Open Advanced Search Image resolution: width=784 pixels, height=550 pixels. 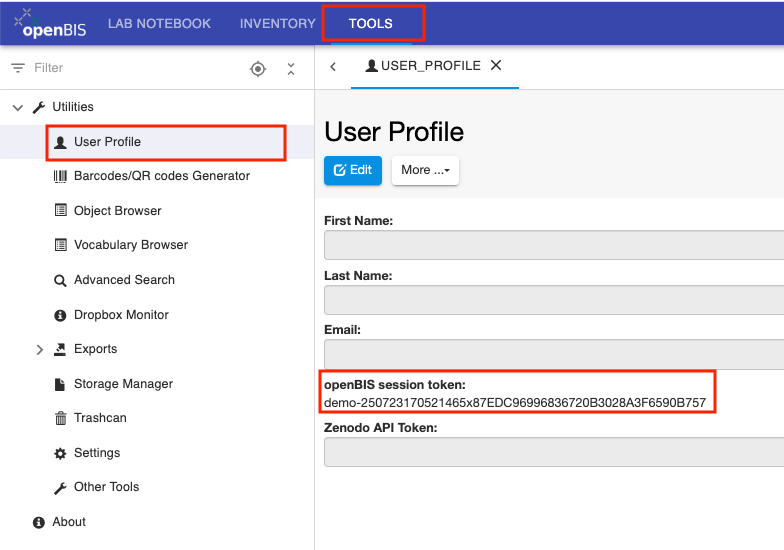pos(124,280)
